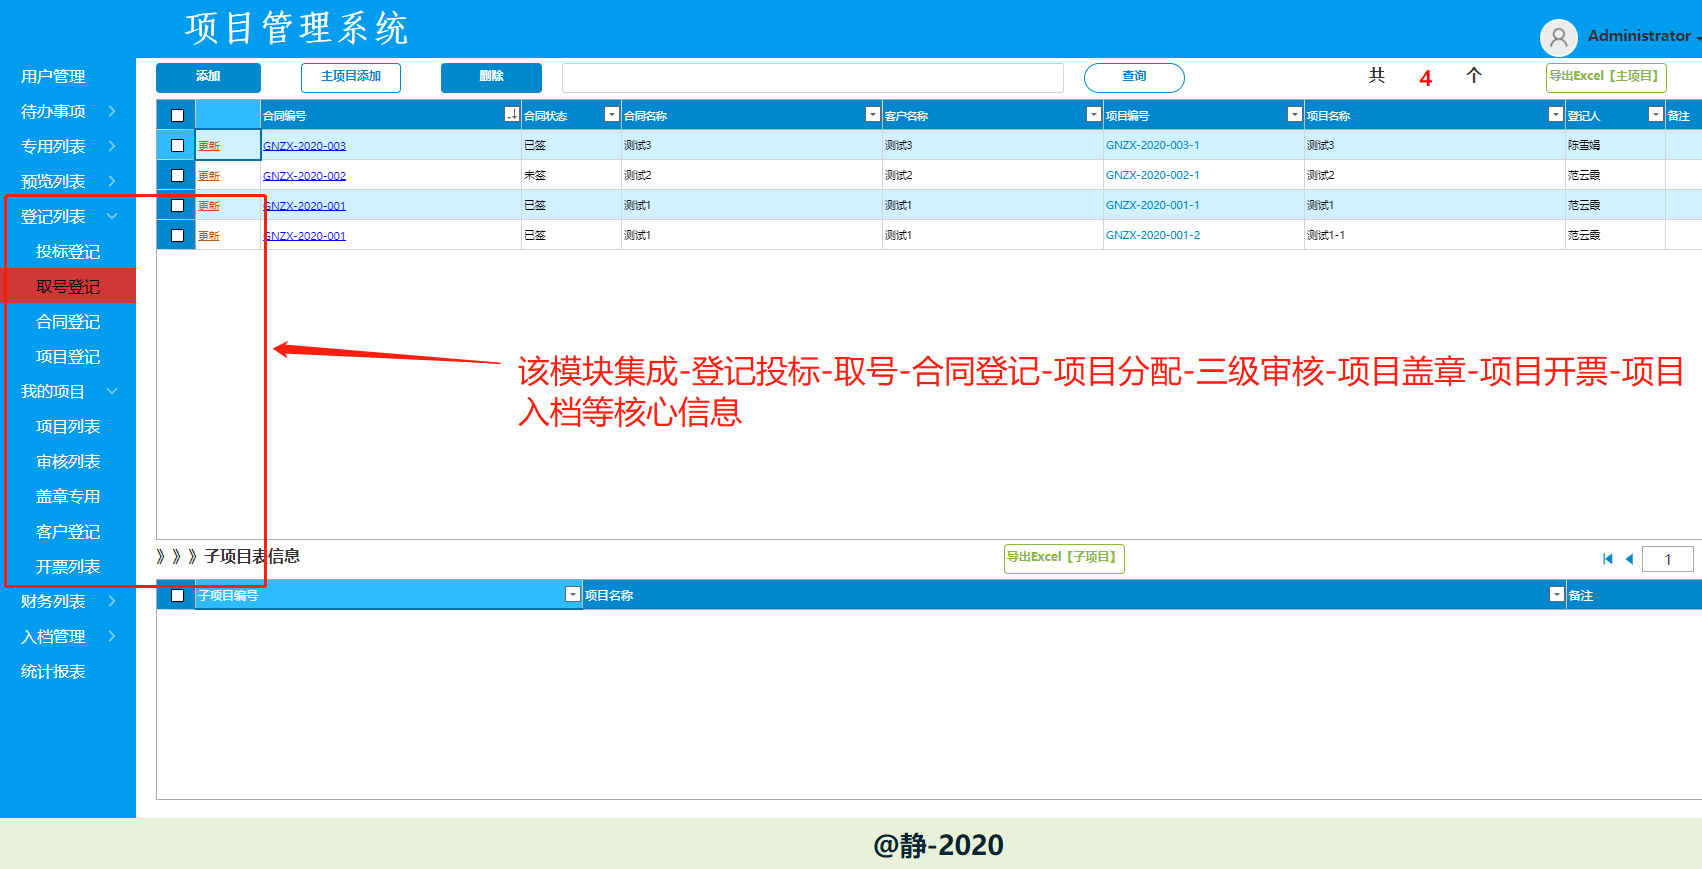The width and height of the screenshot is (1702, 869).
Task: Open contract link GNZX-2020-003
Action: pyautogui.click(x=304, y=146)
